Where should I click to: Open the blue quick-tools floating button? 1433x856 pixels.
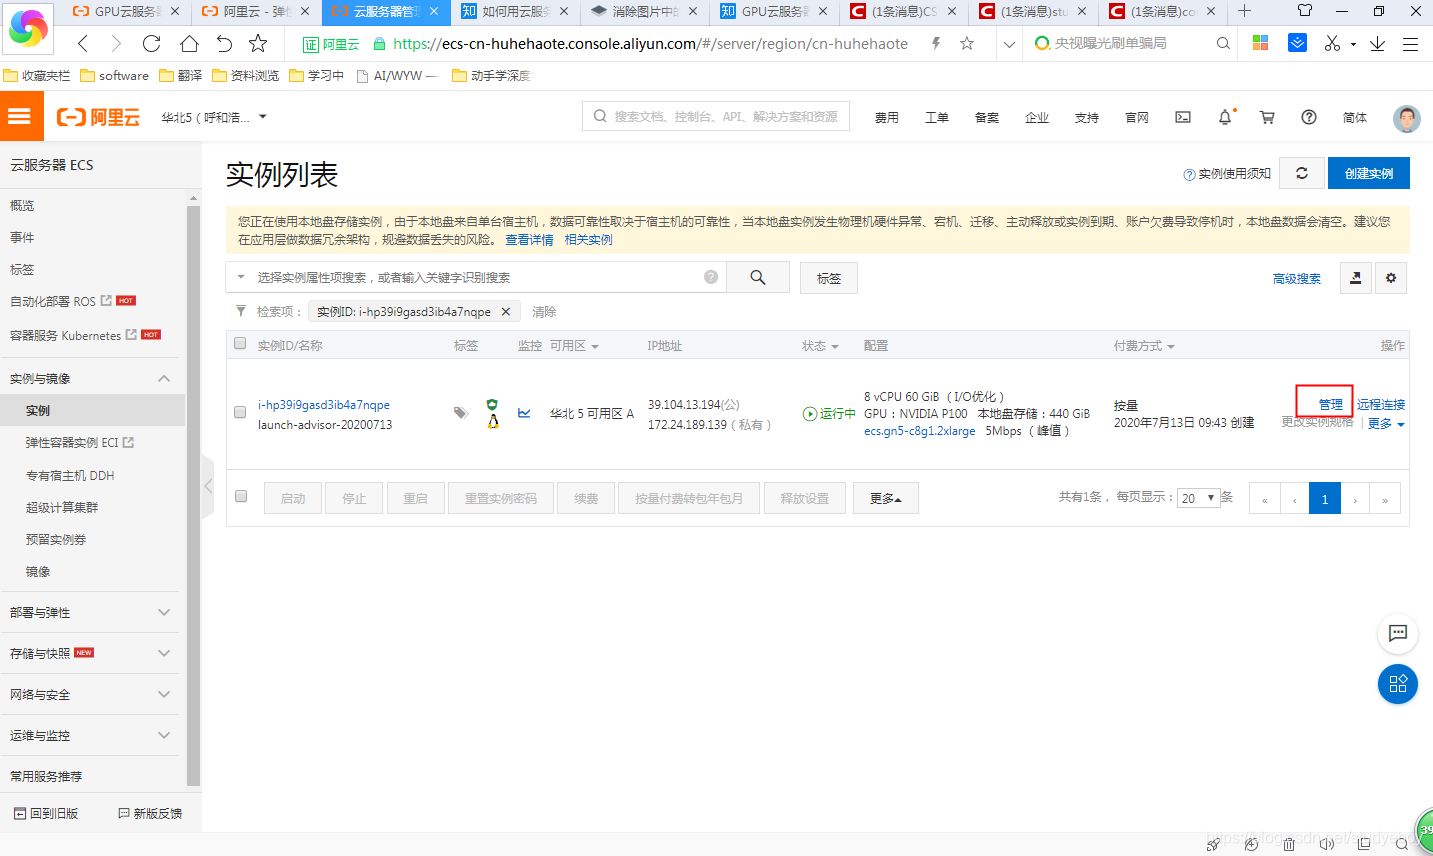[x=1398, y=684]
